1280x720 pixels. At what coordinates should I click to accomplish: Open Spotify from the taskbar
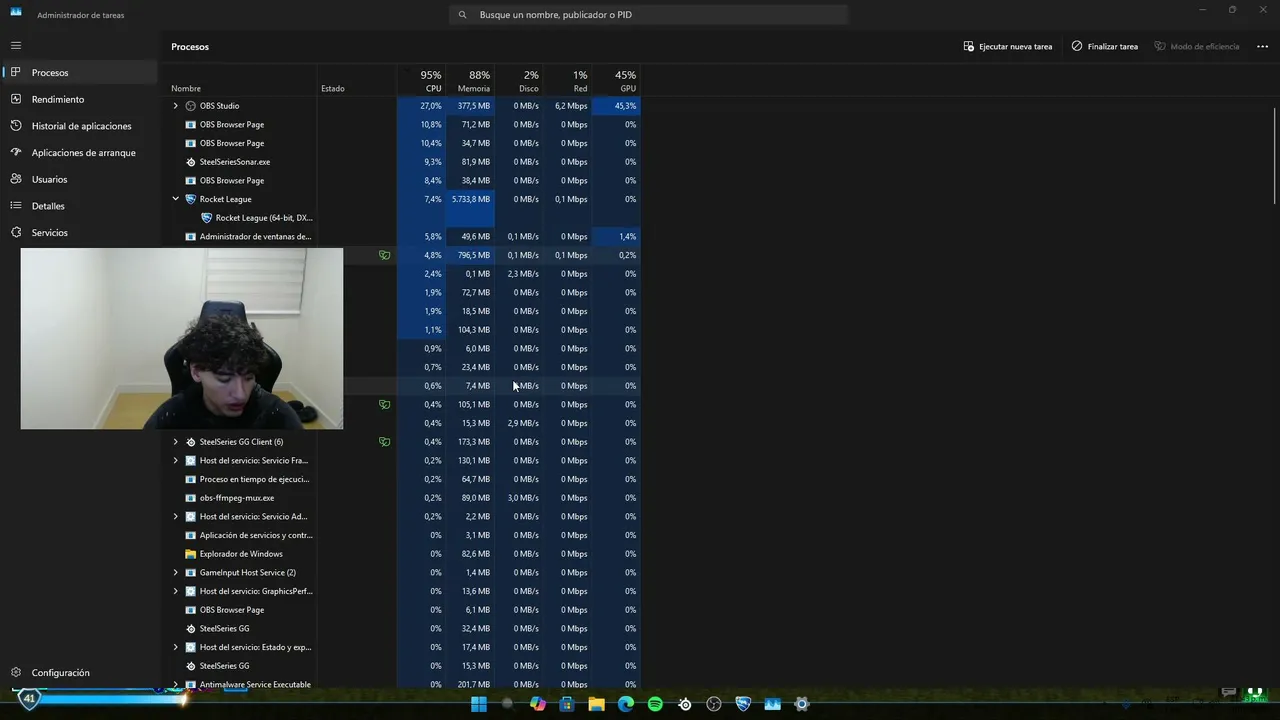click(655, 704)
